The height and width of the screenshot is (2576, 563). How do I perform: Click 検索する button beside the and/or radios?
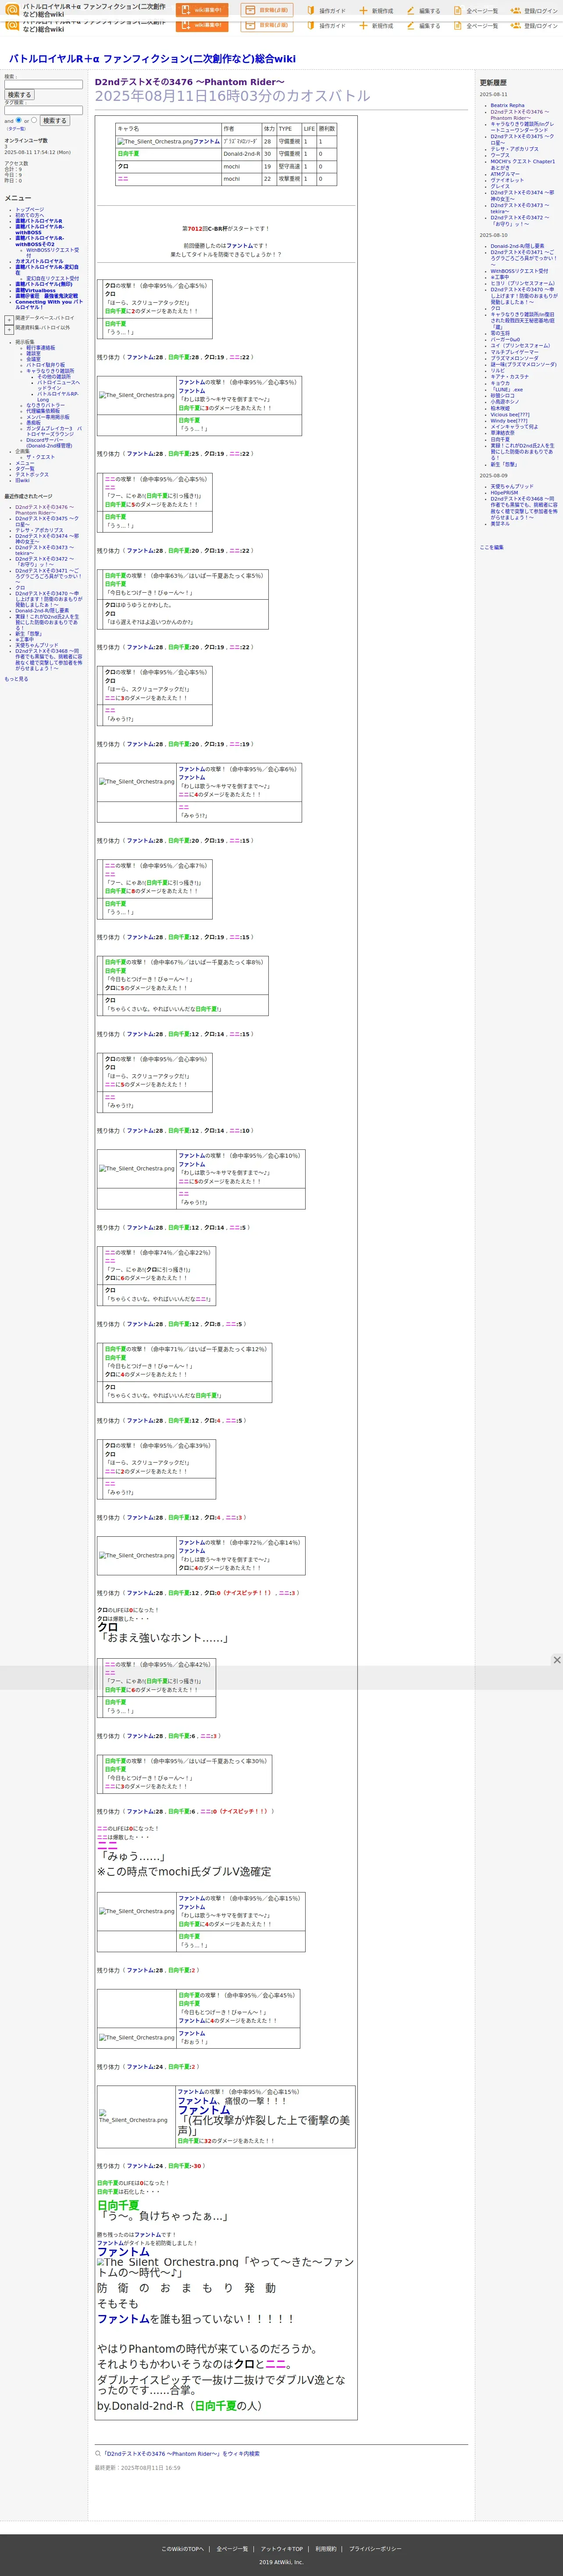coord(54,121)
